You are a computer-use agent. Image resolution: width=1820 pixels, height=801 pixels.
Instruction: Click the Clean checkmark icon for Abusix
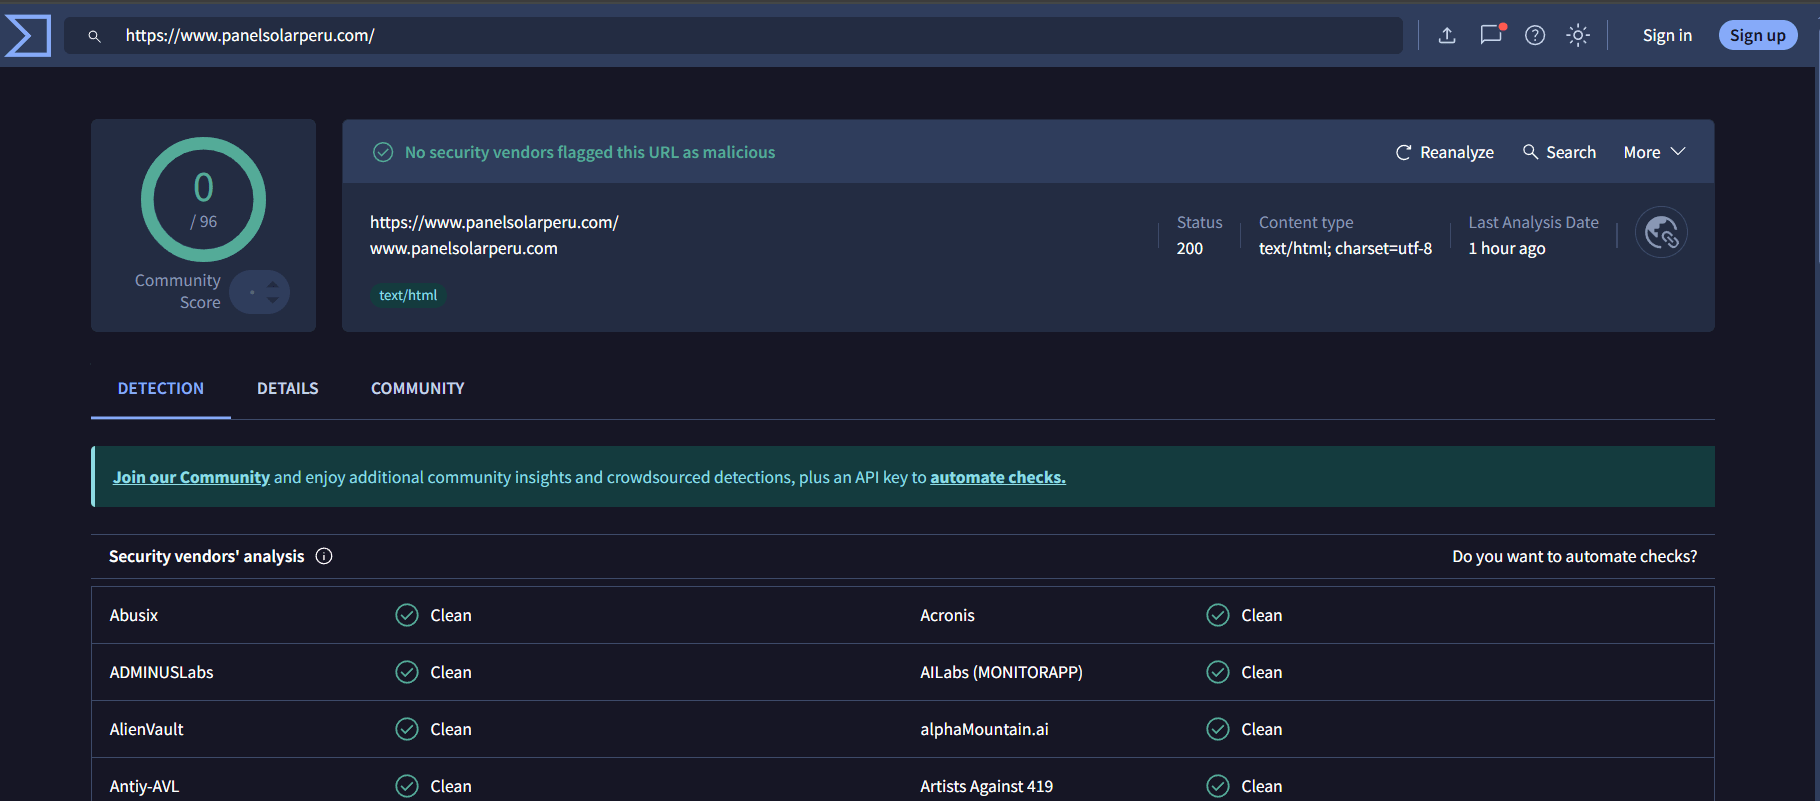[407, 615]
